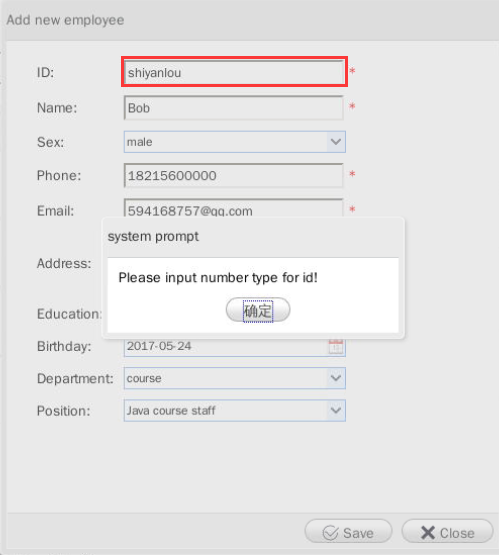Confirm the system prompt with 确定
The height and width of the screenshot is (555, 499).
point(258,310)
